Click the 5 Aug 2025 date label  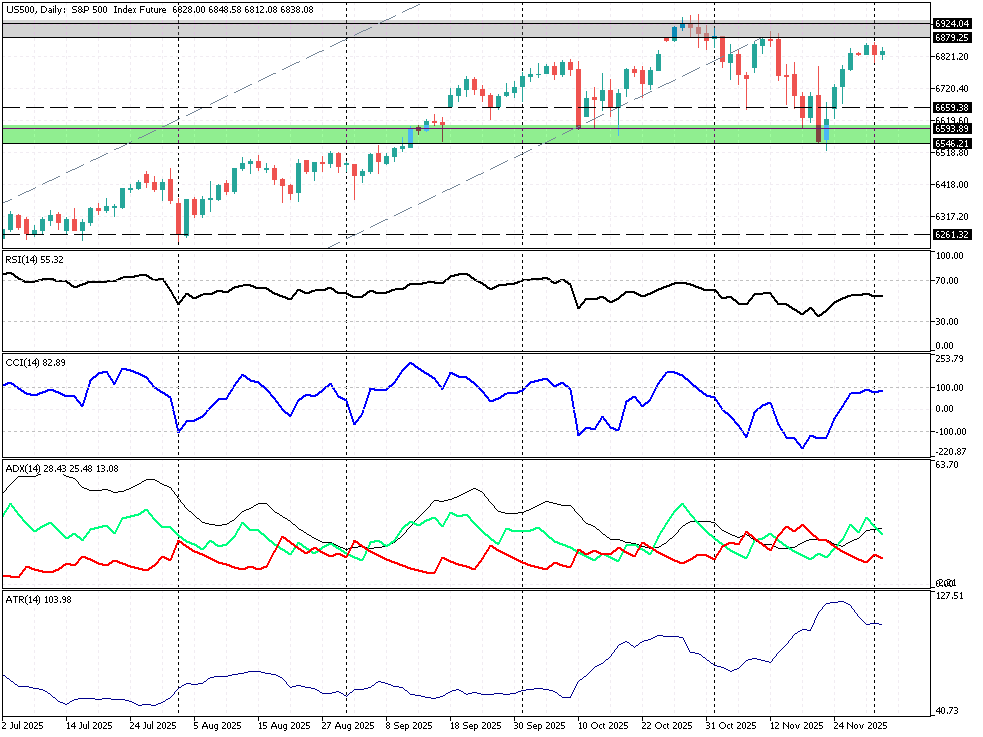[x=217, y=725]
